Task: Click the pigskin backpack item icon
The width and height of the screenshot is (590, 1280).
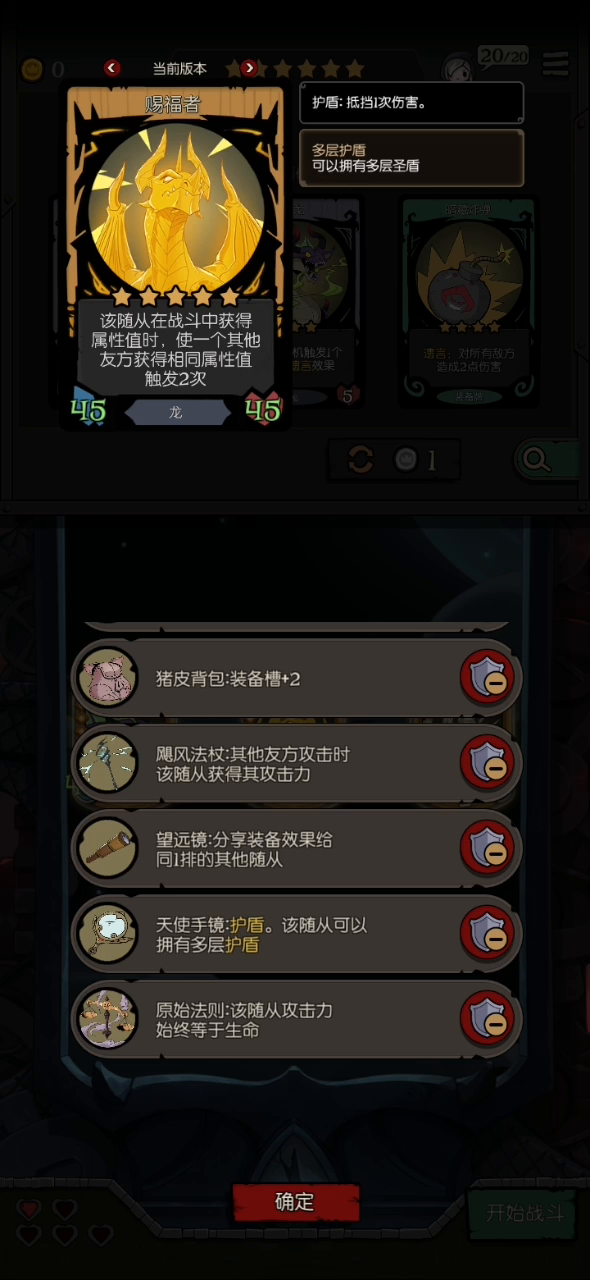Action: coord(107,677)
